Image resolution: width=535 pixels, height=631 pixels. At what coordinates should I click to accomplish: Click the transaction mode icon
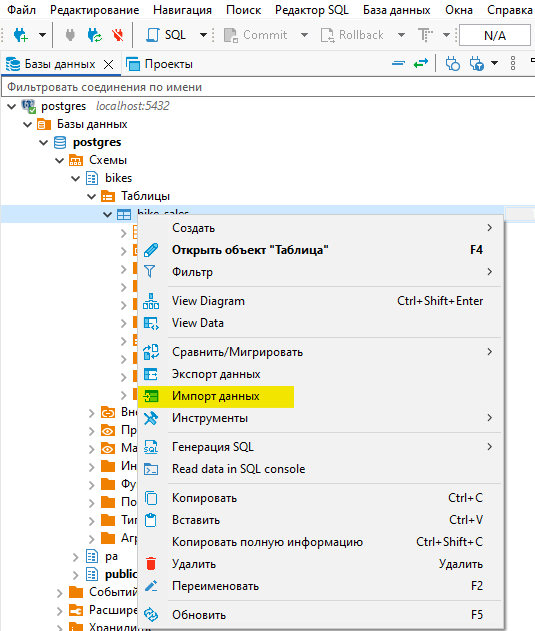(425, 35)
